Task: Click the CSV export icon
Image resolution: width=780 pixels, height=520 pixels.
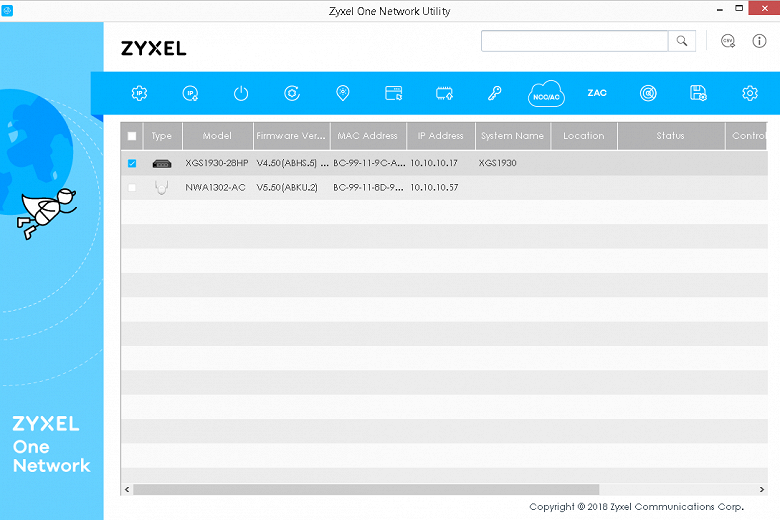Action: (728, 41)
